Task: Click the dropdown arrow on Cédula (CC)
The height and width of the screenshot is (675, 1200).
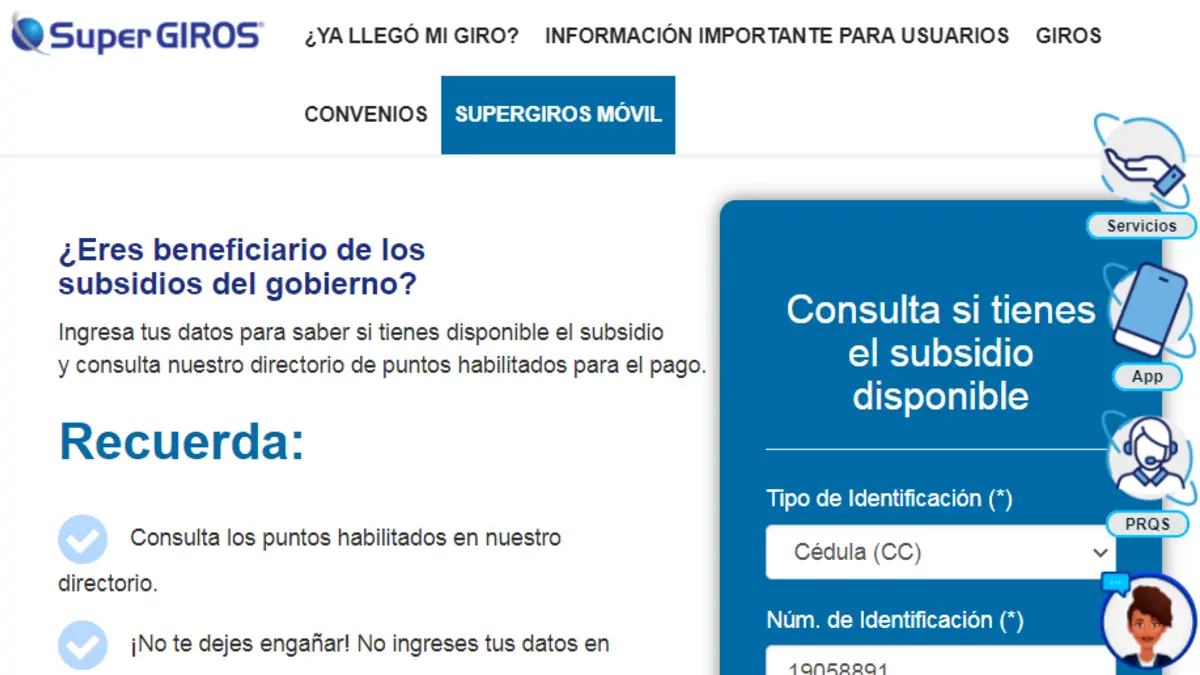Action: 1100,552
